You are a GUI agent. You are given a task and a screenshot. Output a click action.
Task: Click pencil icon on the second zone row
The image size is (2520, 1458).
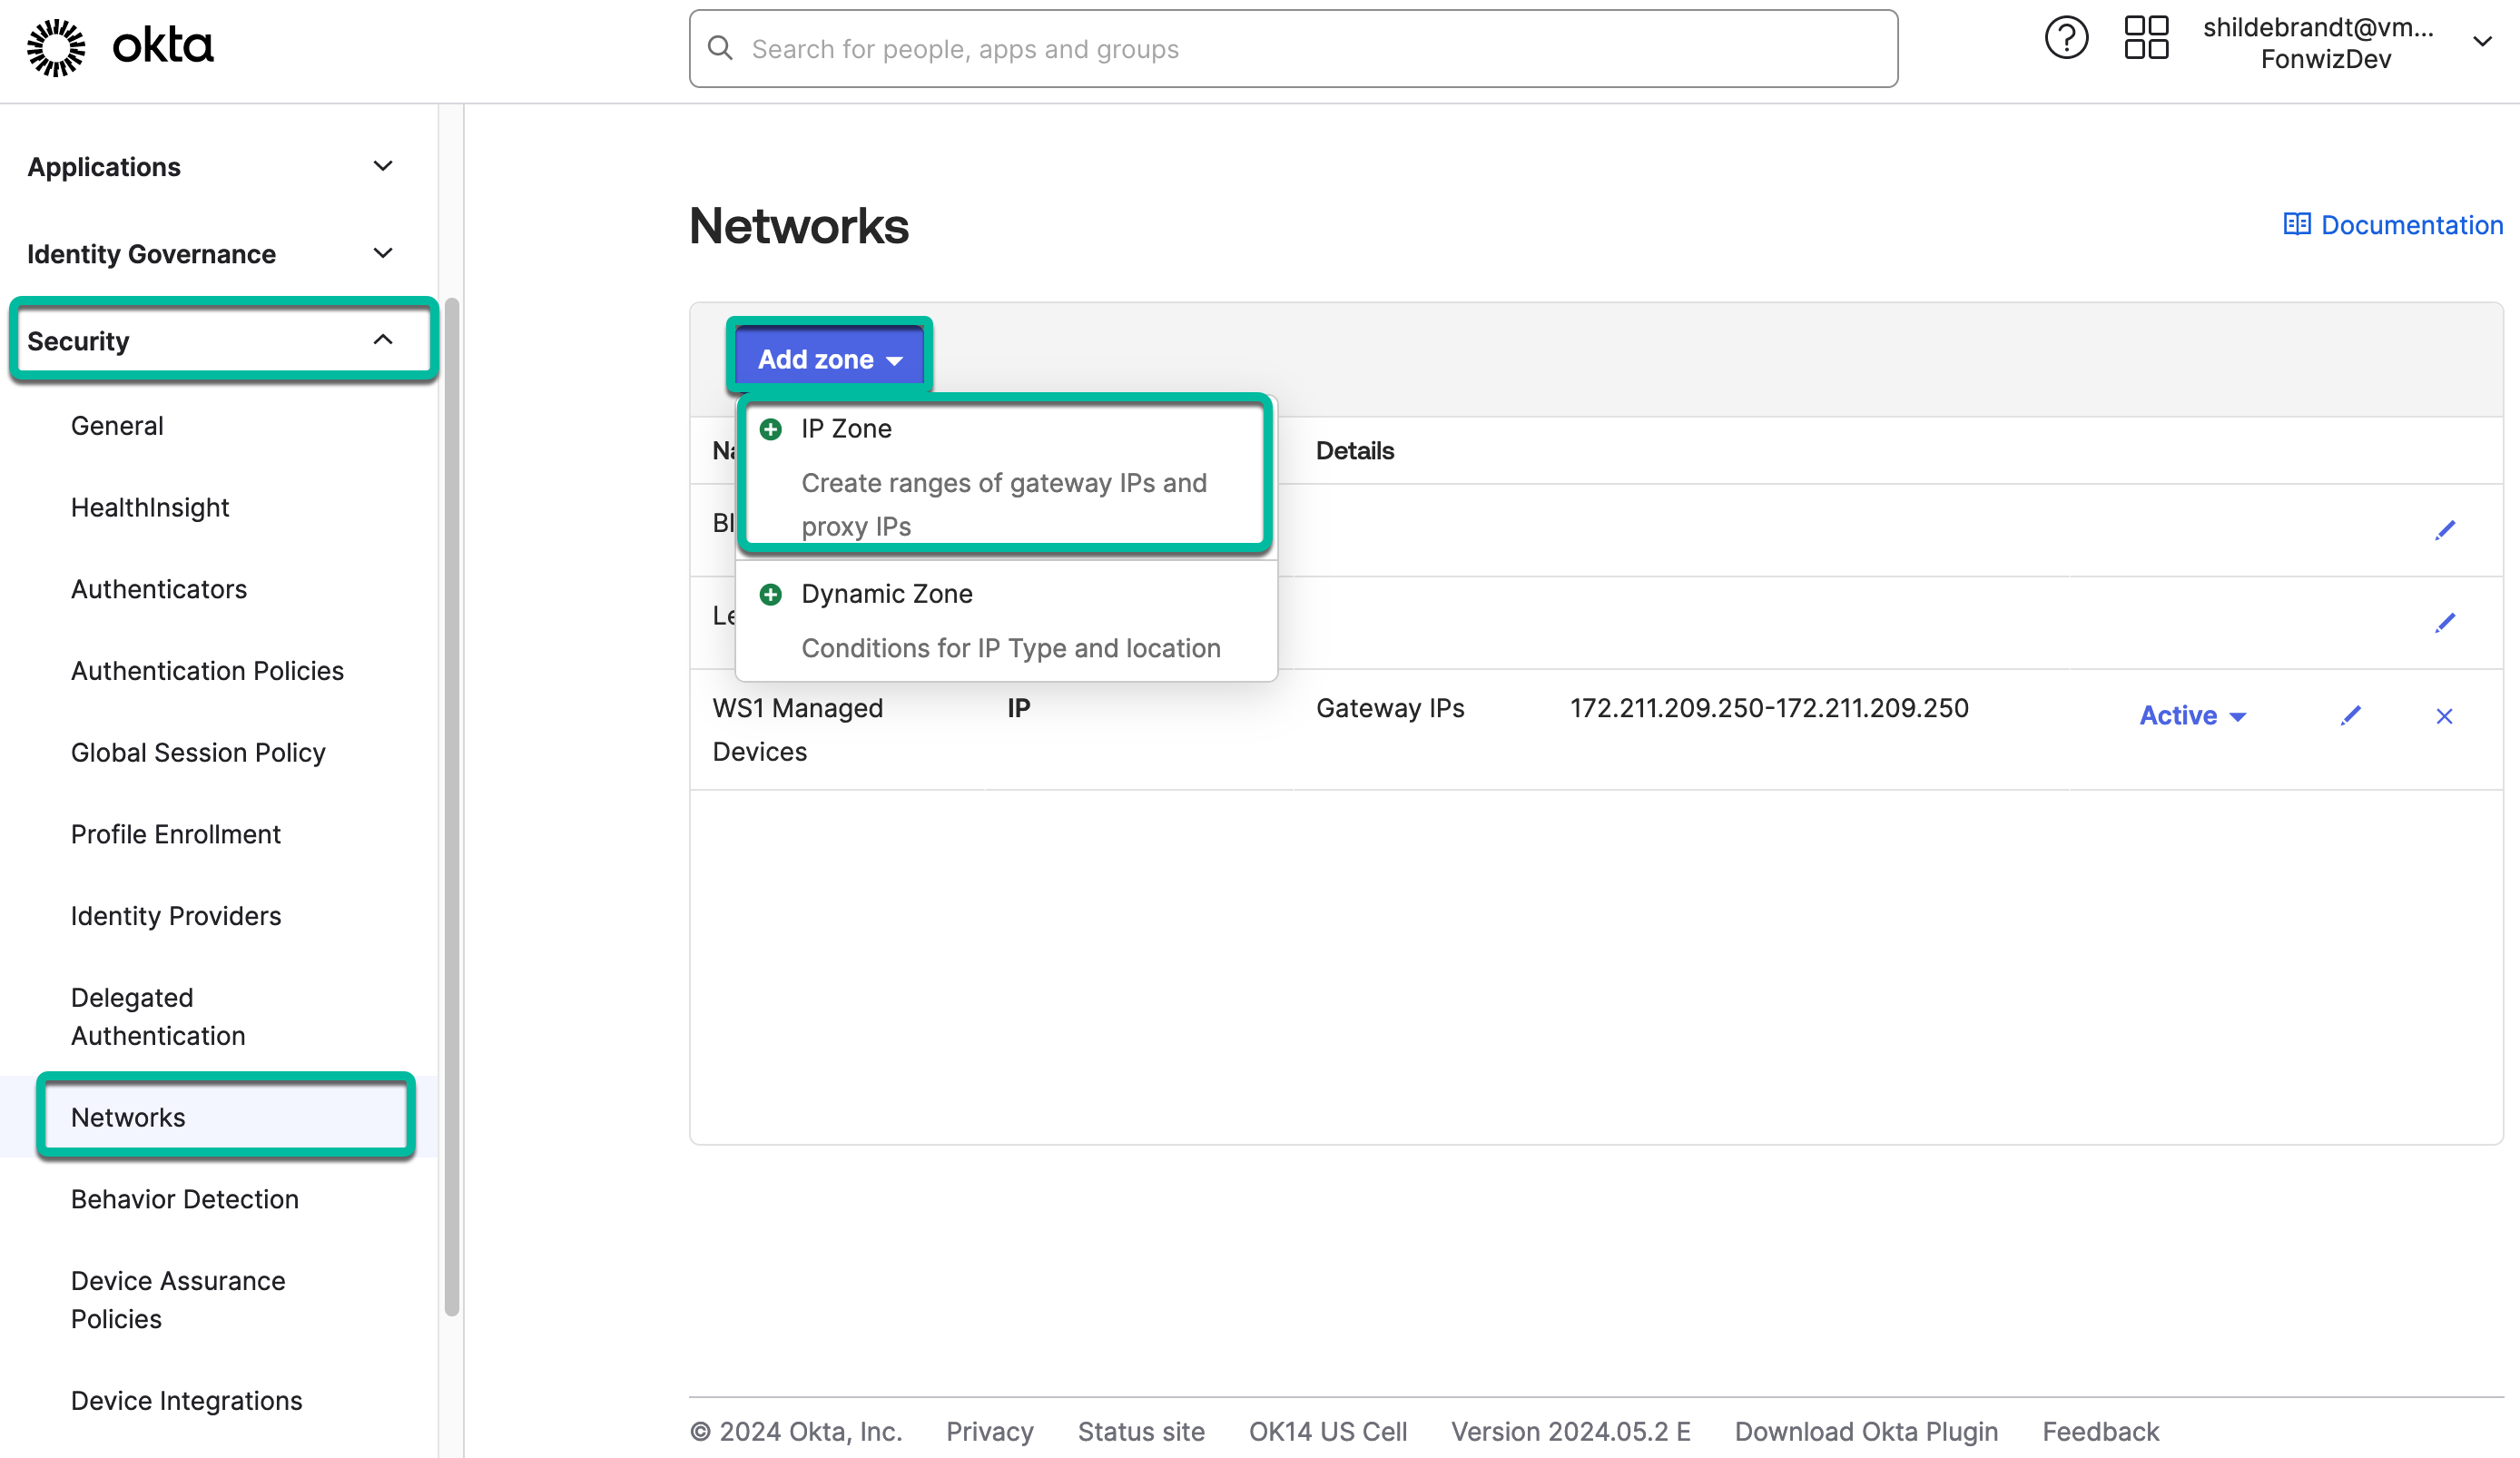(x=2446, y=623)
